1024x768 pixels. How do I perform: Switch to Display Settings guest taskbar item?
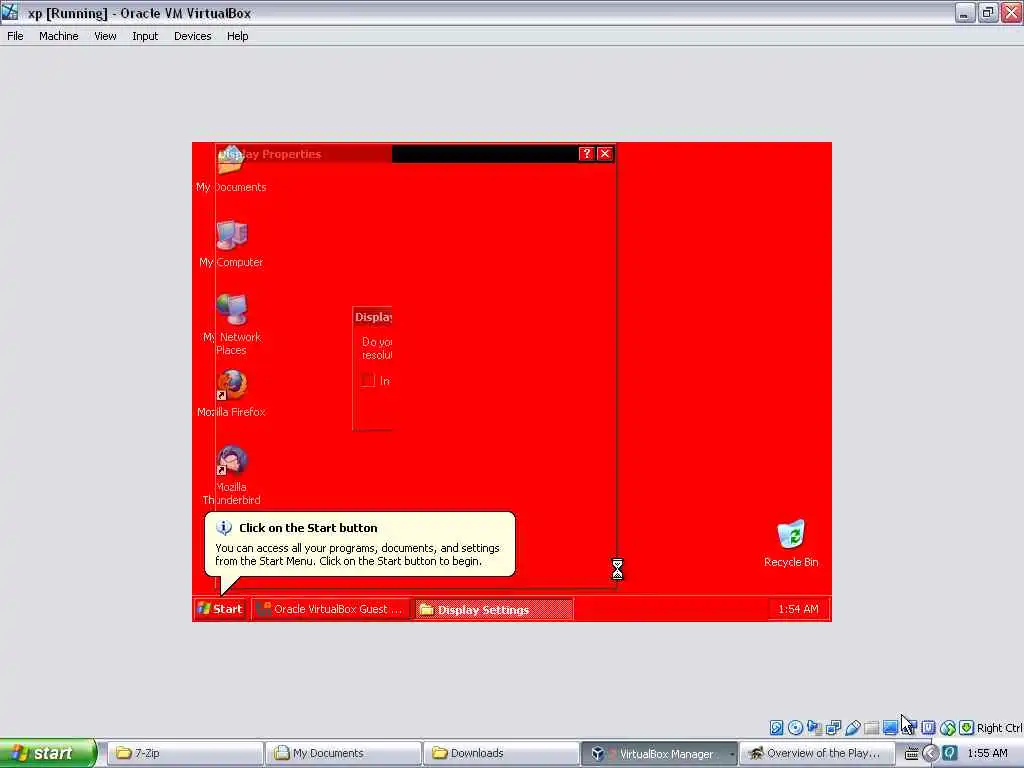(x=494, y=609)
